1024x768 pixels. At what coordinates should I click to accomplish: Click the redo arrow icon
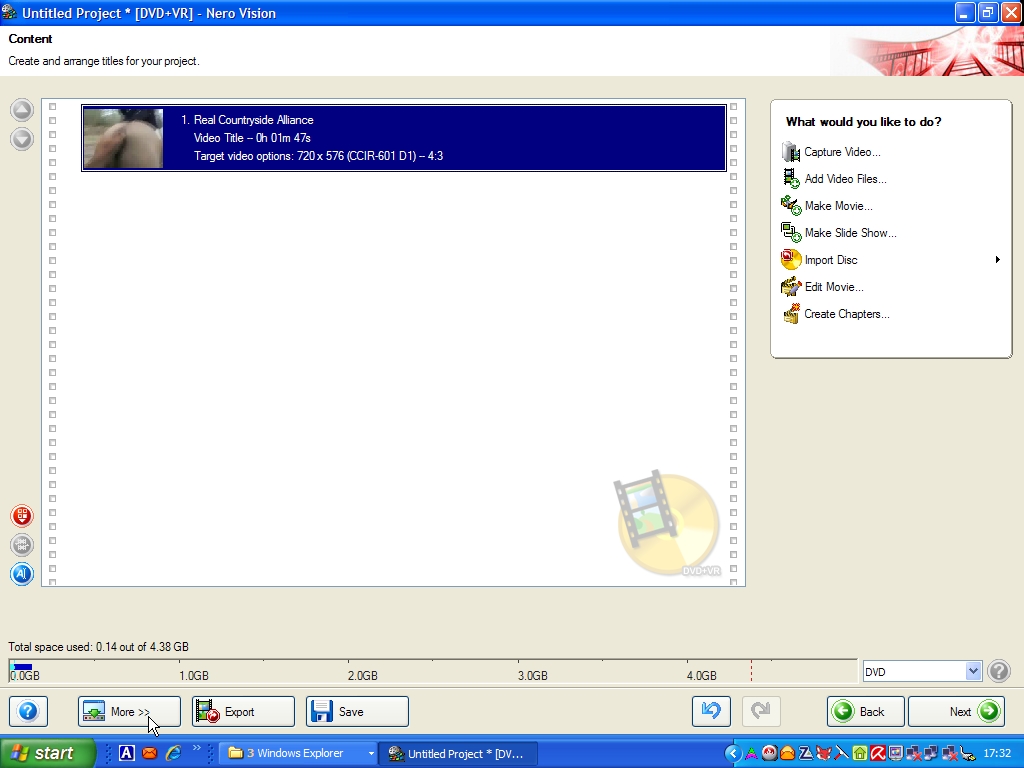(x=761, y=711)
